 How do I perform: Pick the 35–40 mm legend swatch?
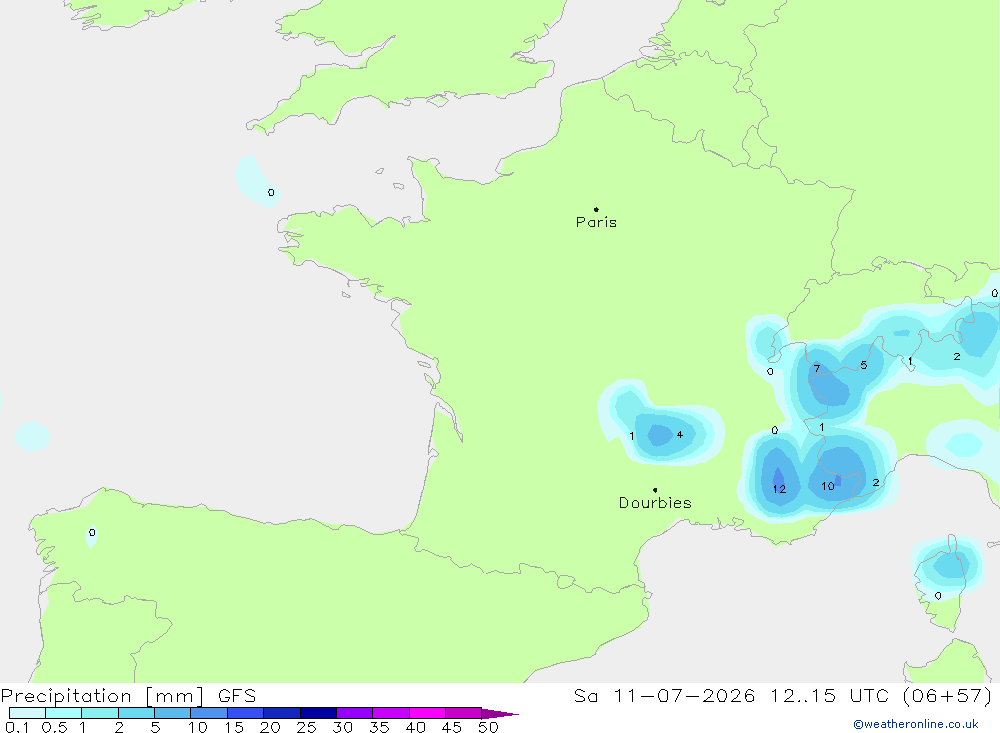pos(391,713)
